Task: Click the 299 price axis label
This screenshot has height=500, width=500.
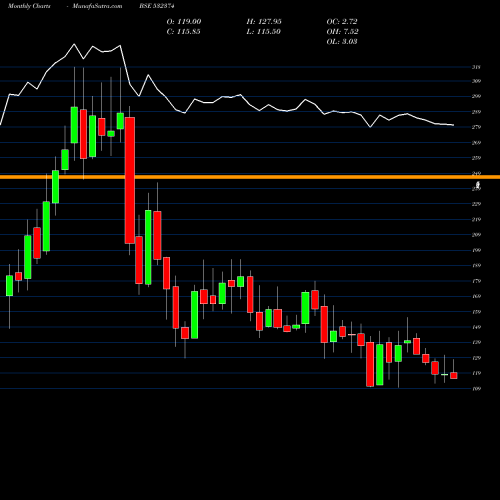Action: point(476,96)
